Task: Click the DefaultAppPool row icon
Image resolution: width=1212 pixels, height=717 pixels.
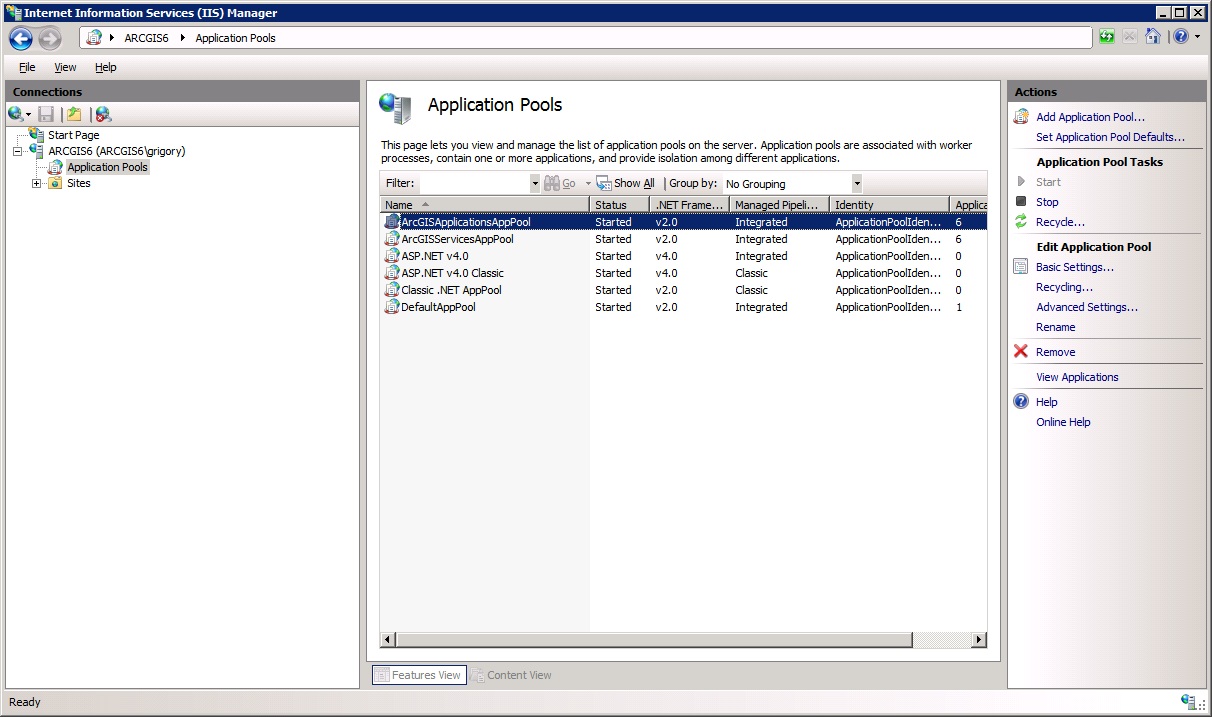Action: click(392, 307)
